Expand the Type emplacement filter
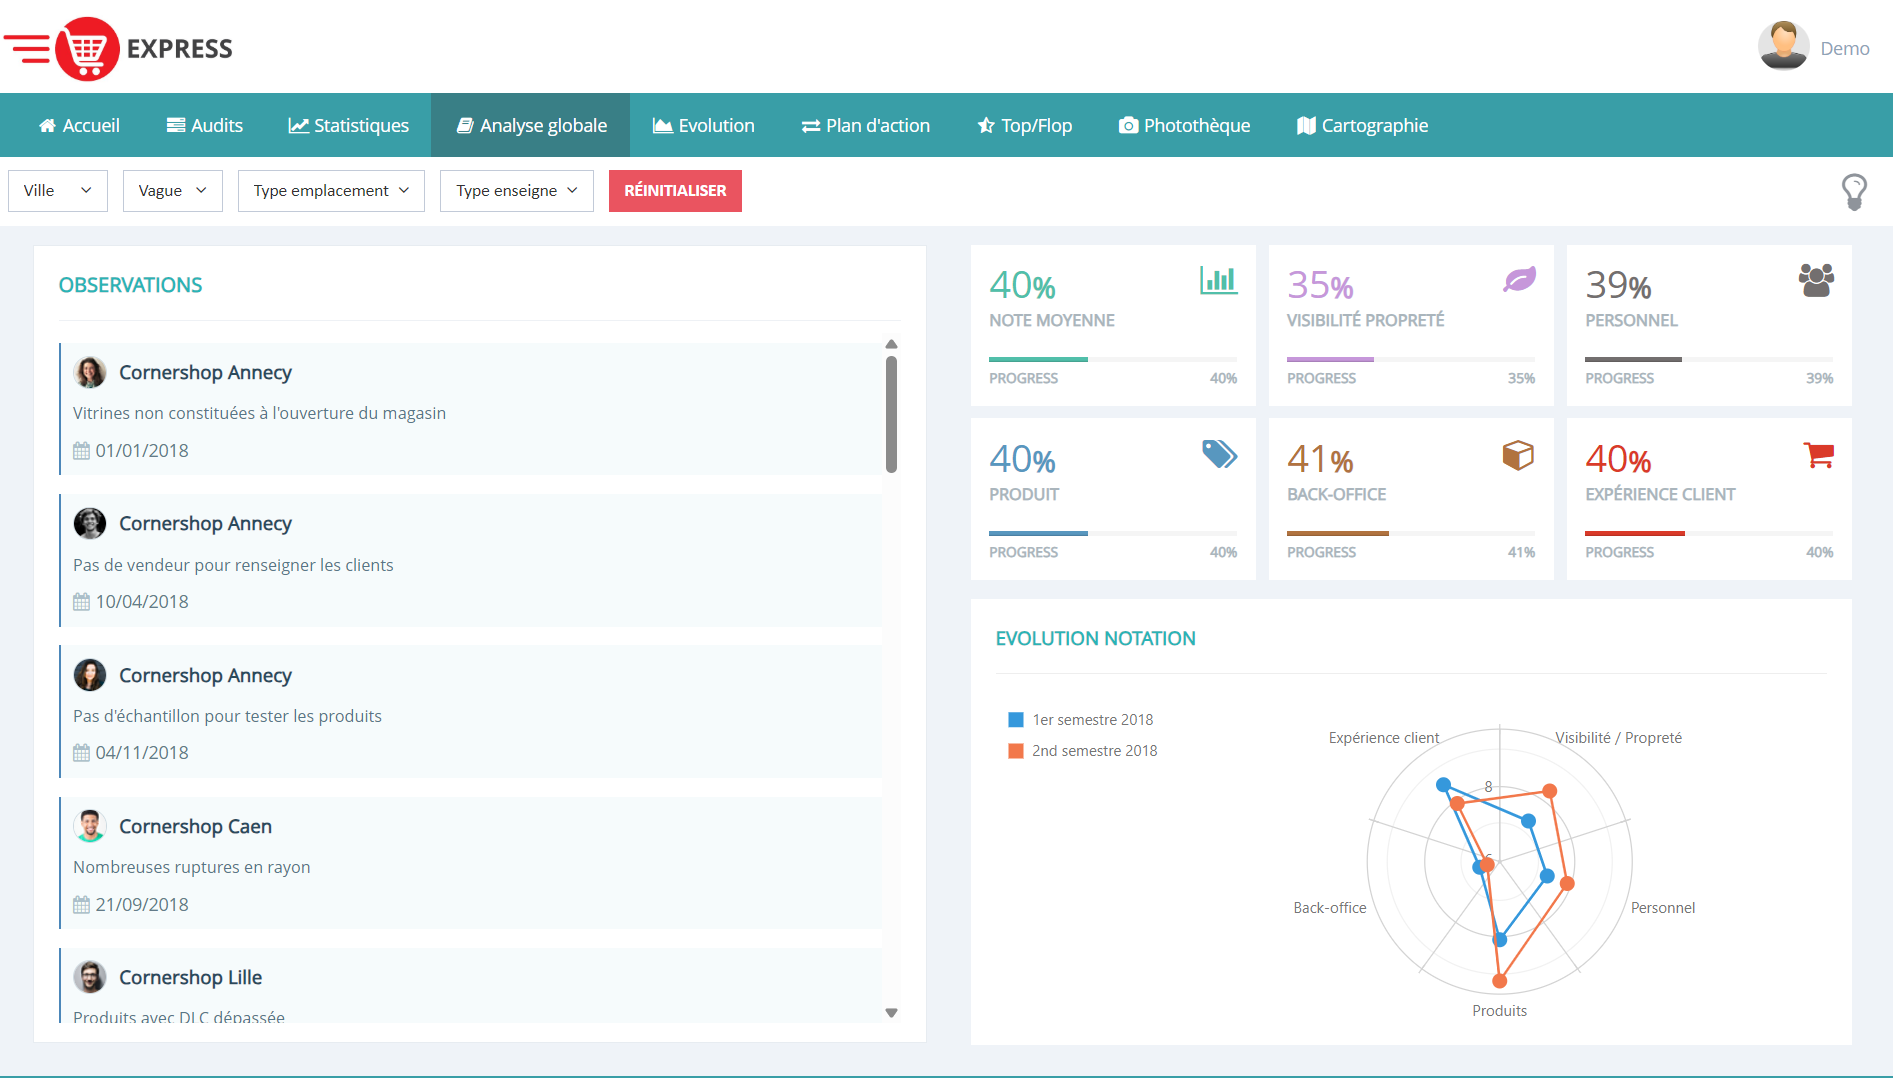The width and height of the screenshot is (1893, 1078). click(331, 190)
